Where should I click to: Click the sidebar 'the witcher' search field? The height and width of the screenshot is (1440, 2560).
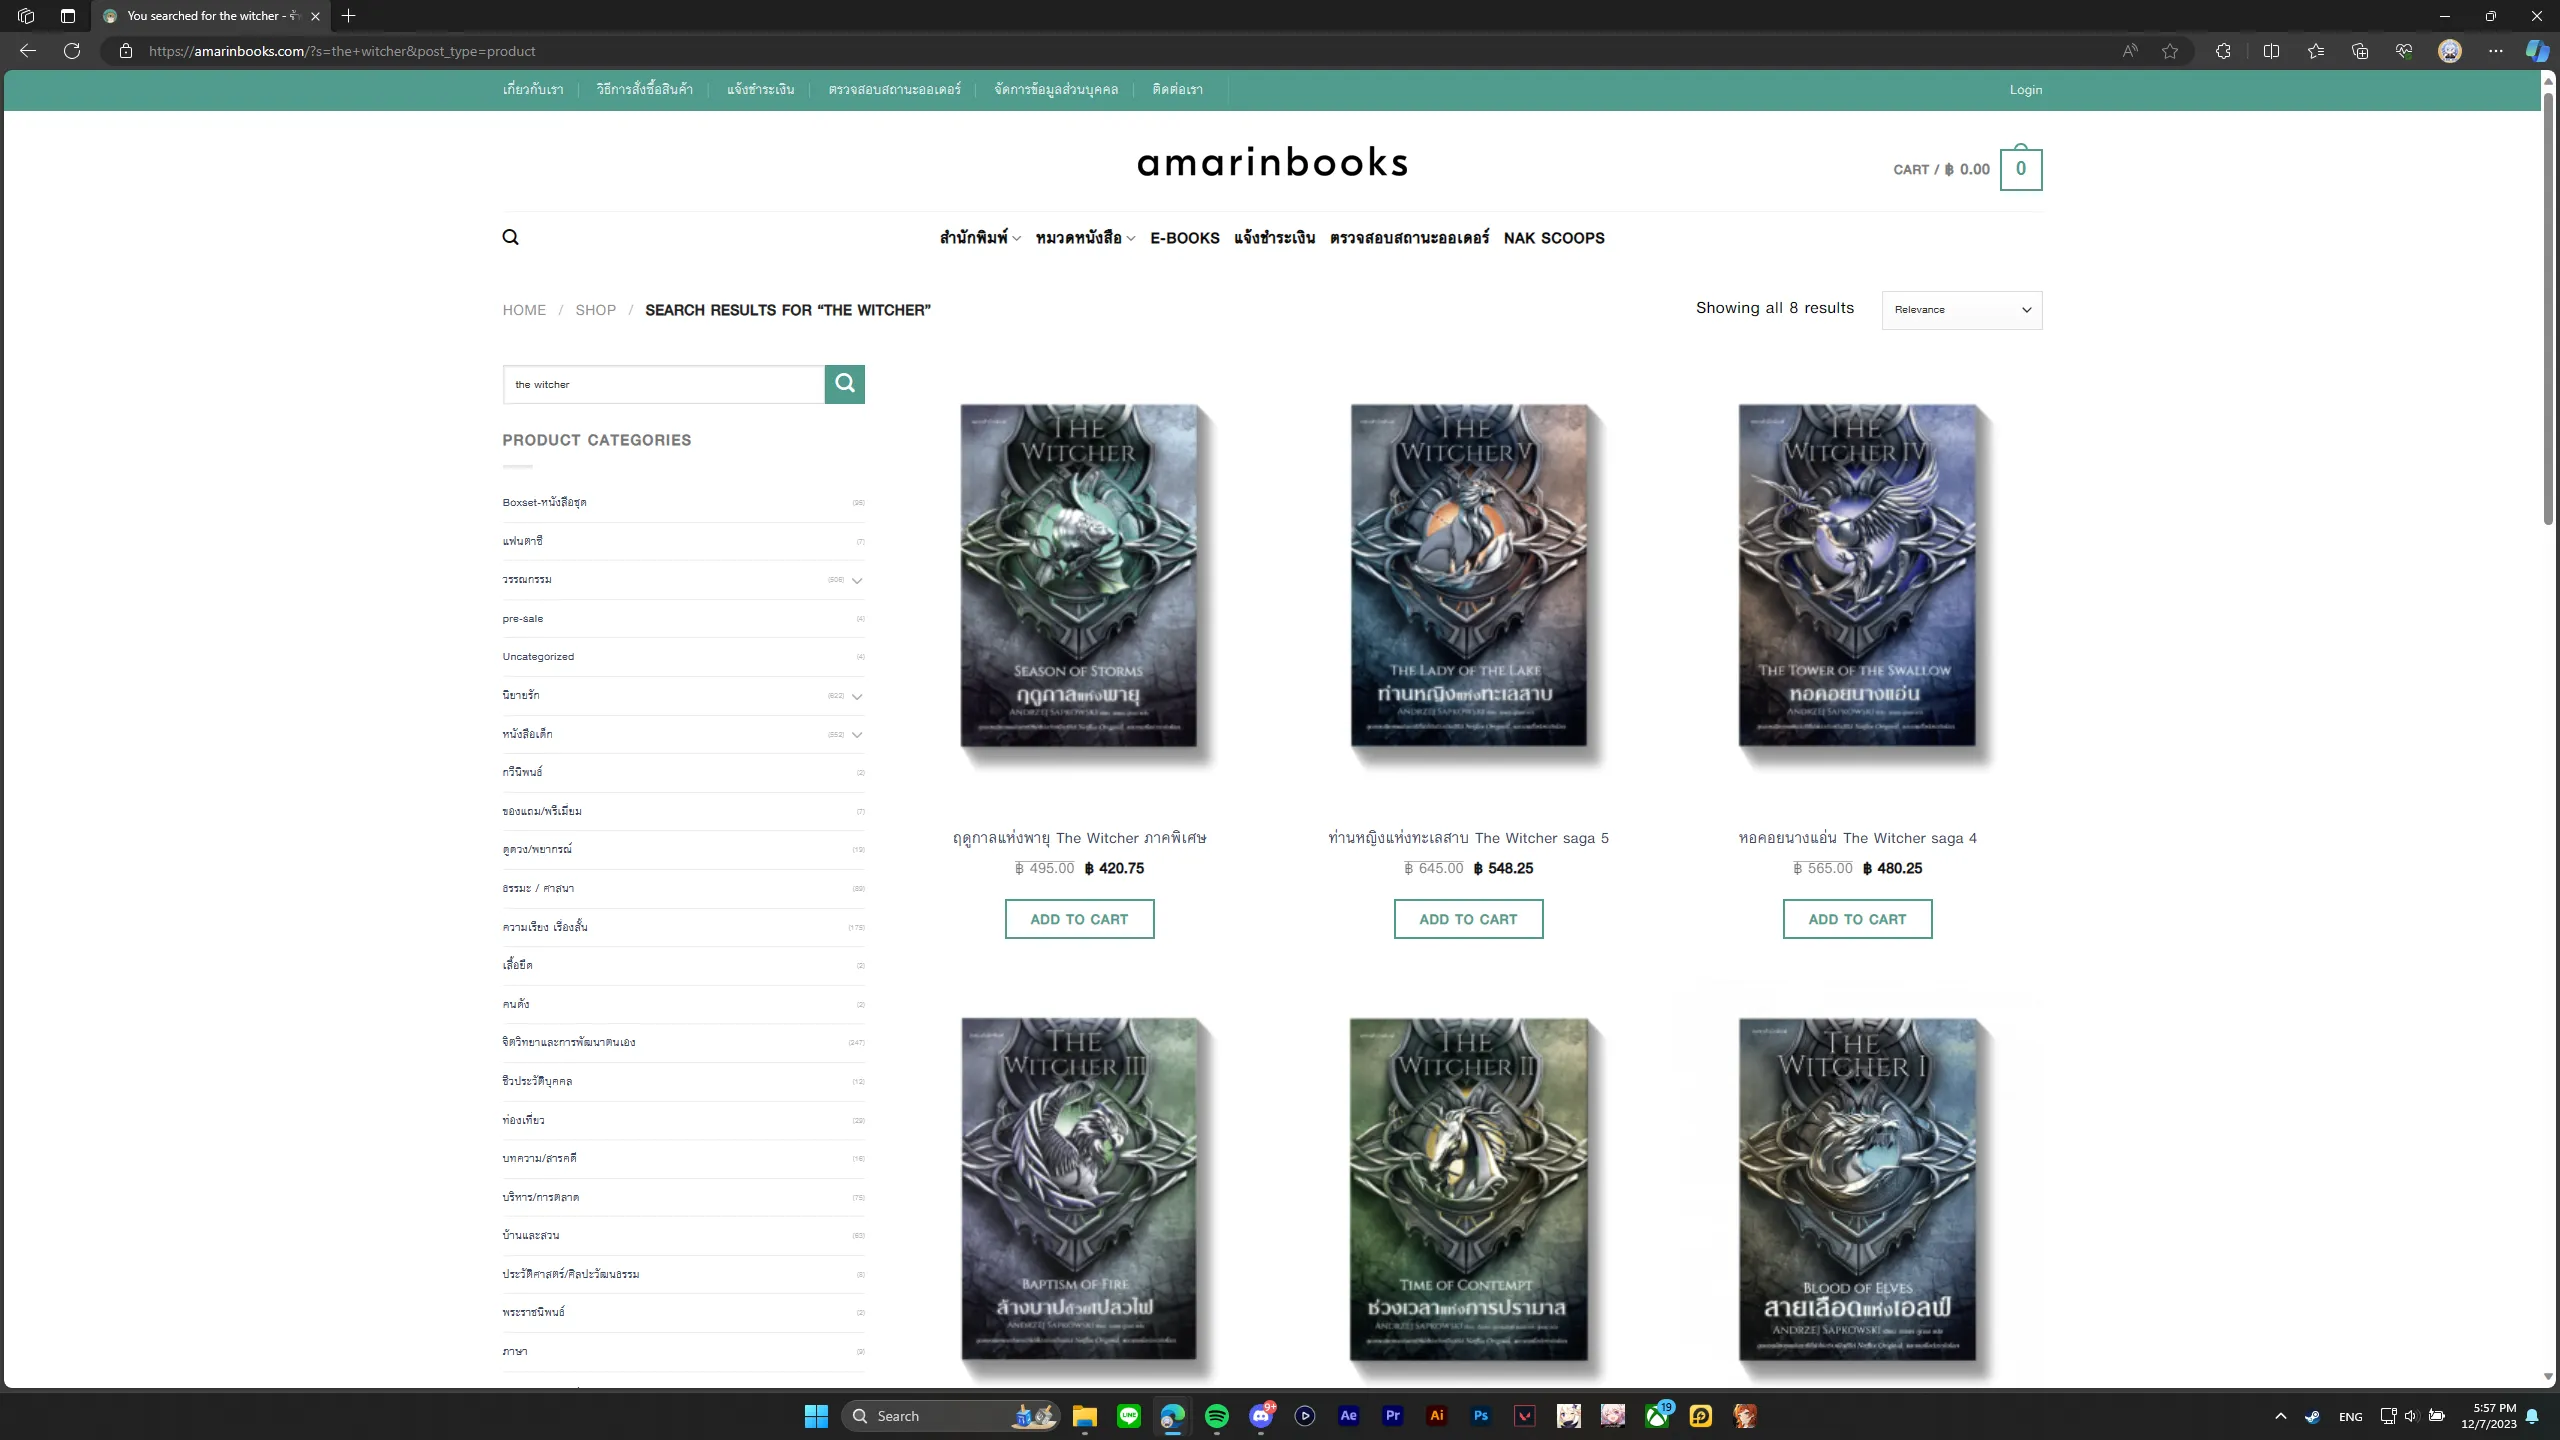(x=664, y=384)
